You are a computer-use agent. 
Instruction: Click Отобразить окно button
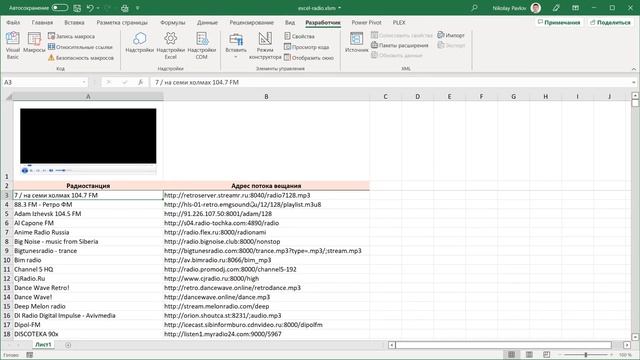[309, 58]
